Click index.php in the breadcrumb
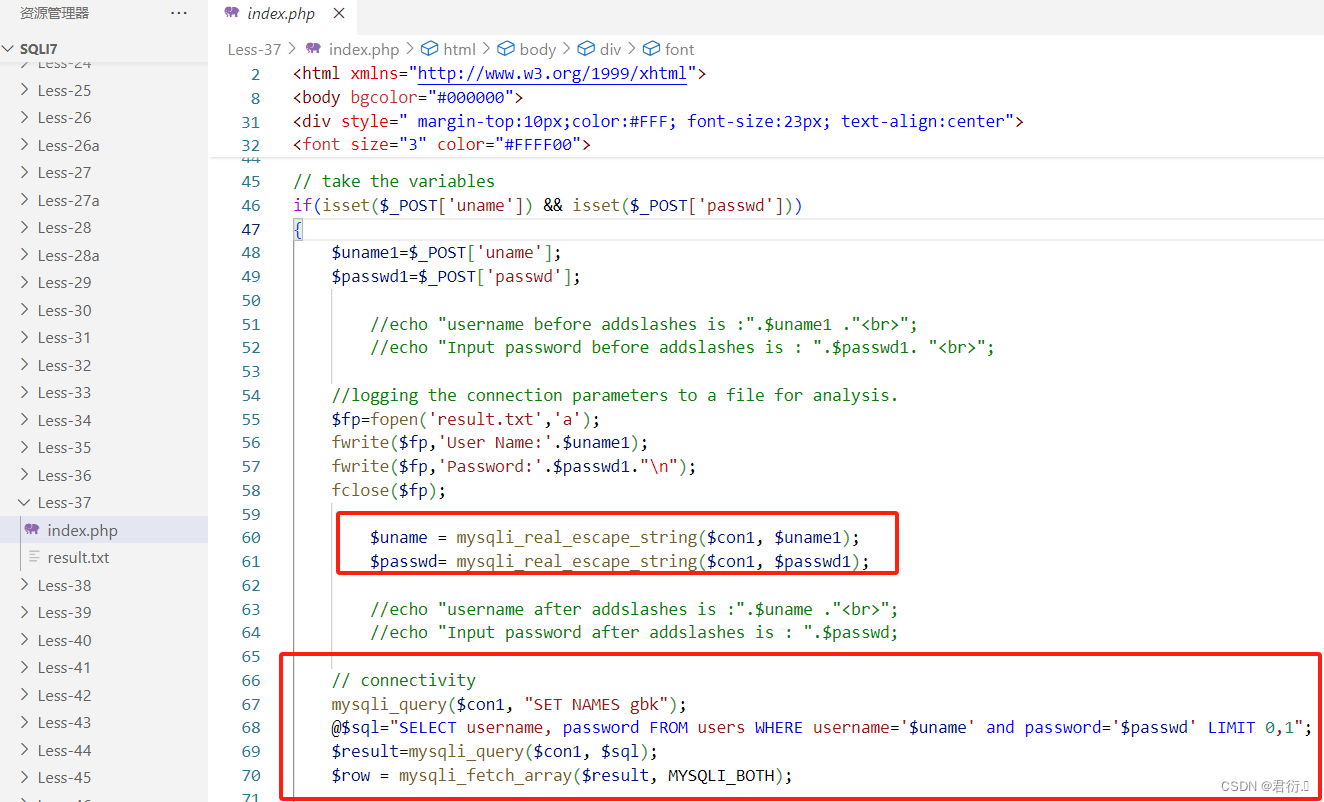The width and height of the screenshot is (1324, 802). click(364, 49)
